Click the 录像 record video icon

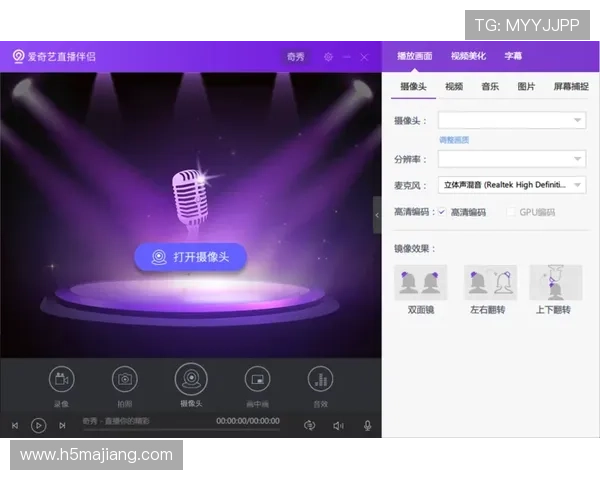tap(61, 379)
